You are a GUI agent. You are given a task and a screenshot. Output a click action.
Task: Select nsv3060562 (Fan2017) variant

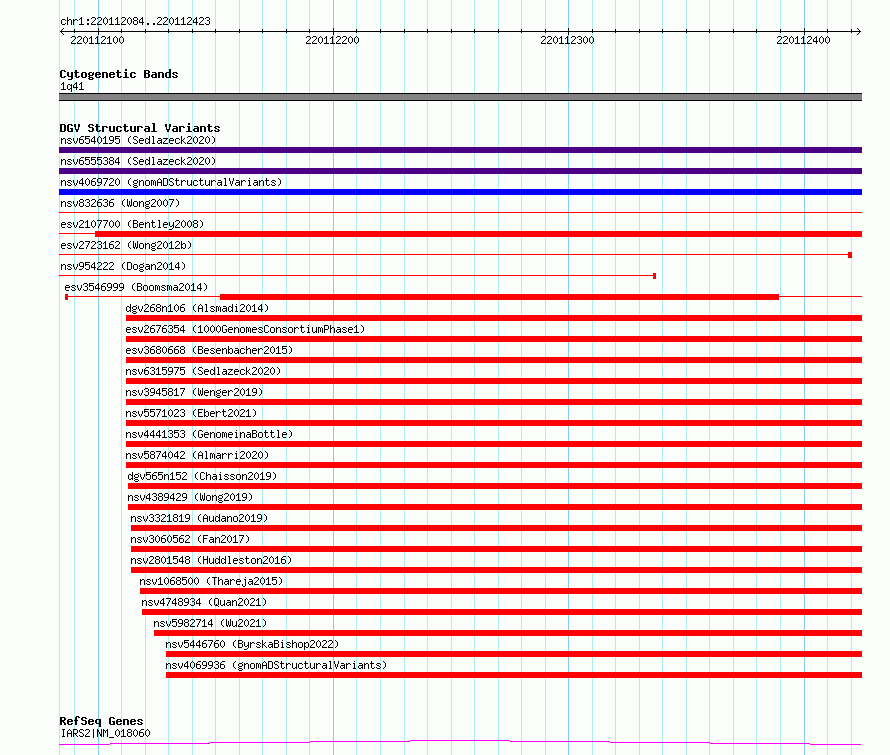tap(190, 539)
